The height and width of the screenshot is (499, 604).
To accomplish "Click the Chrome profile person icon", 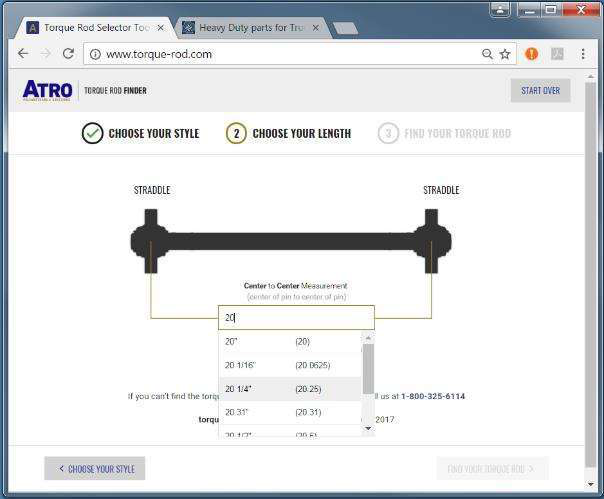I will tap(500, 9).
